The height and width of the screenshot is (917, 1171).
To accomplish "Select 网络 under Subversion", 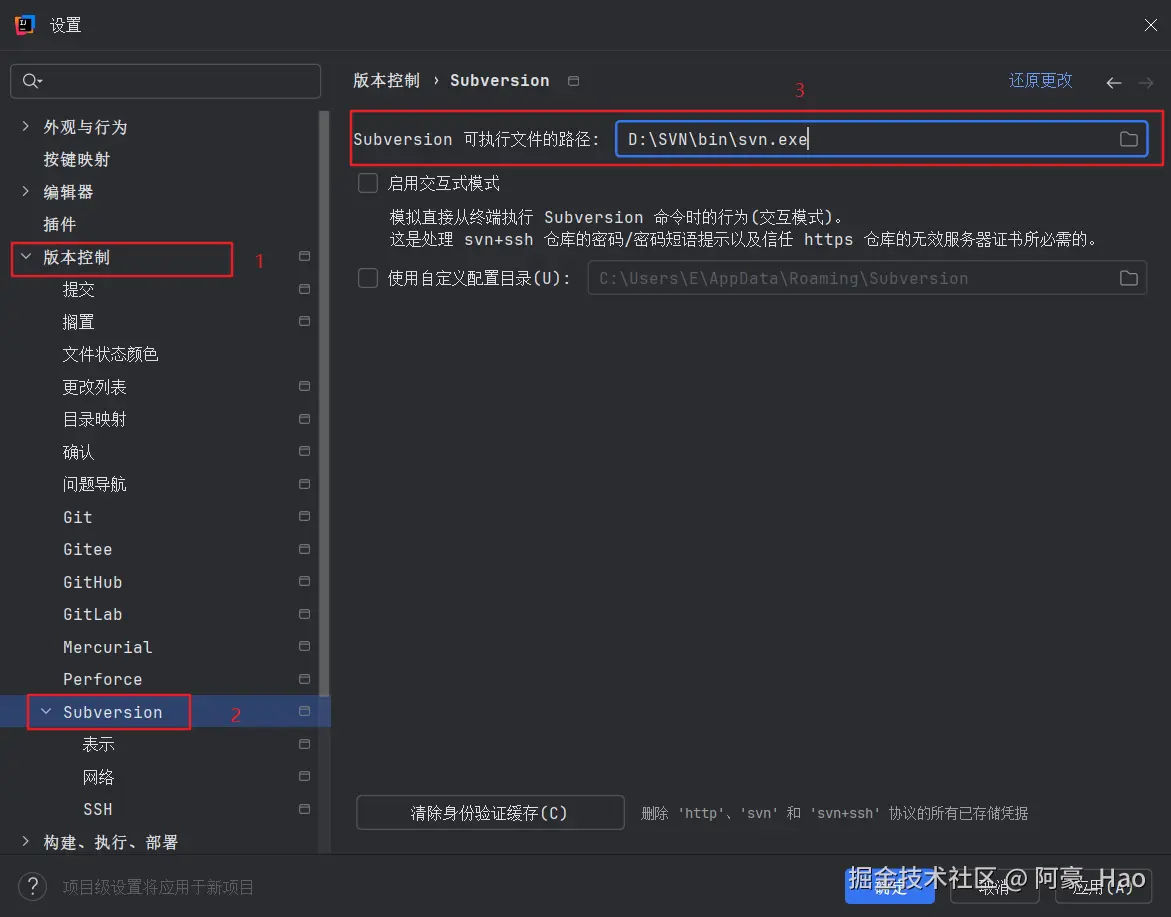I will coord(98,777).
